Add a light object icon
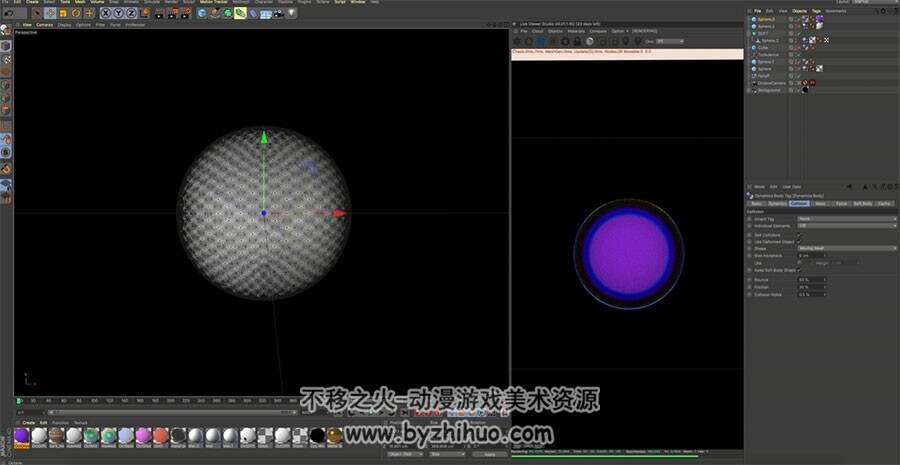900x465 pixels. (x=291, y=13)
